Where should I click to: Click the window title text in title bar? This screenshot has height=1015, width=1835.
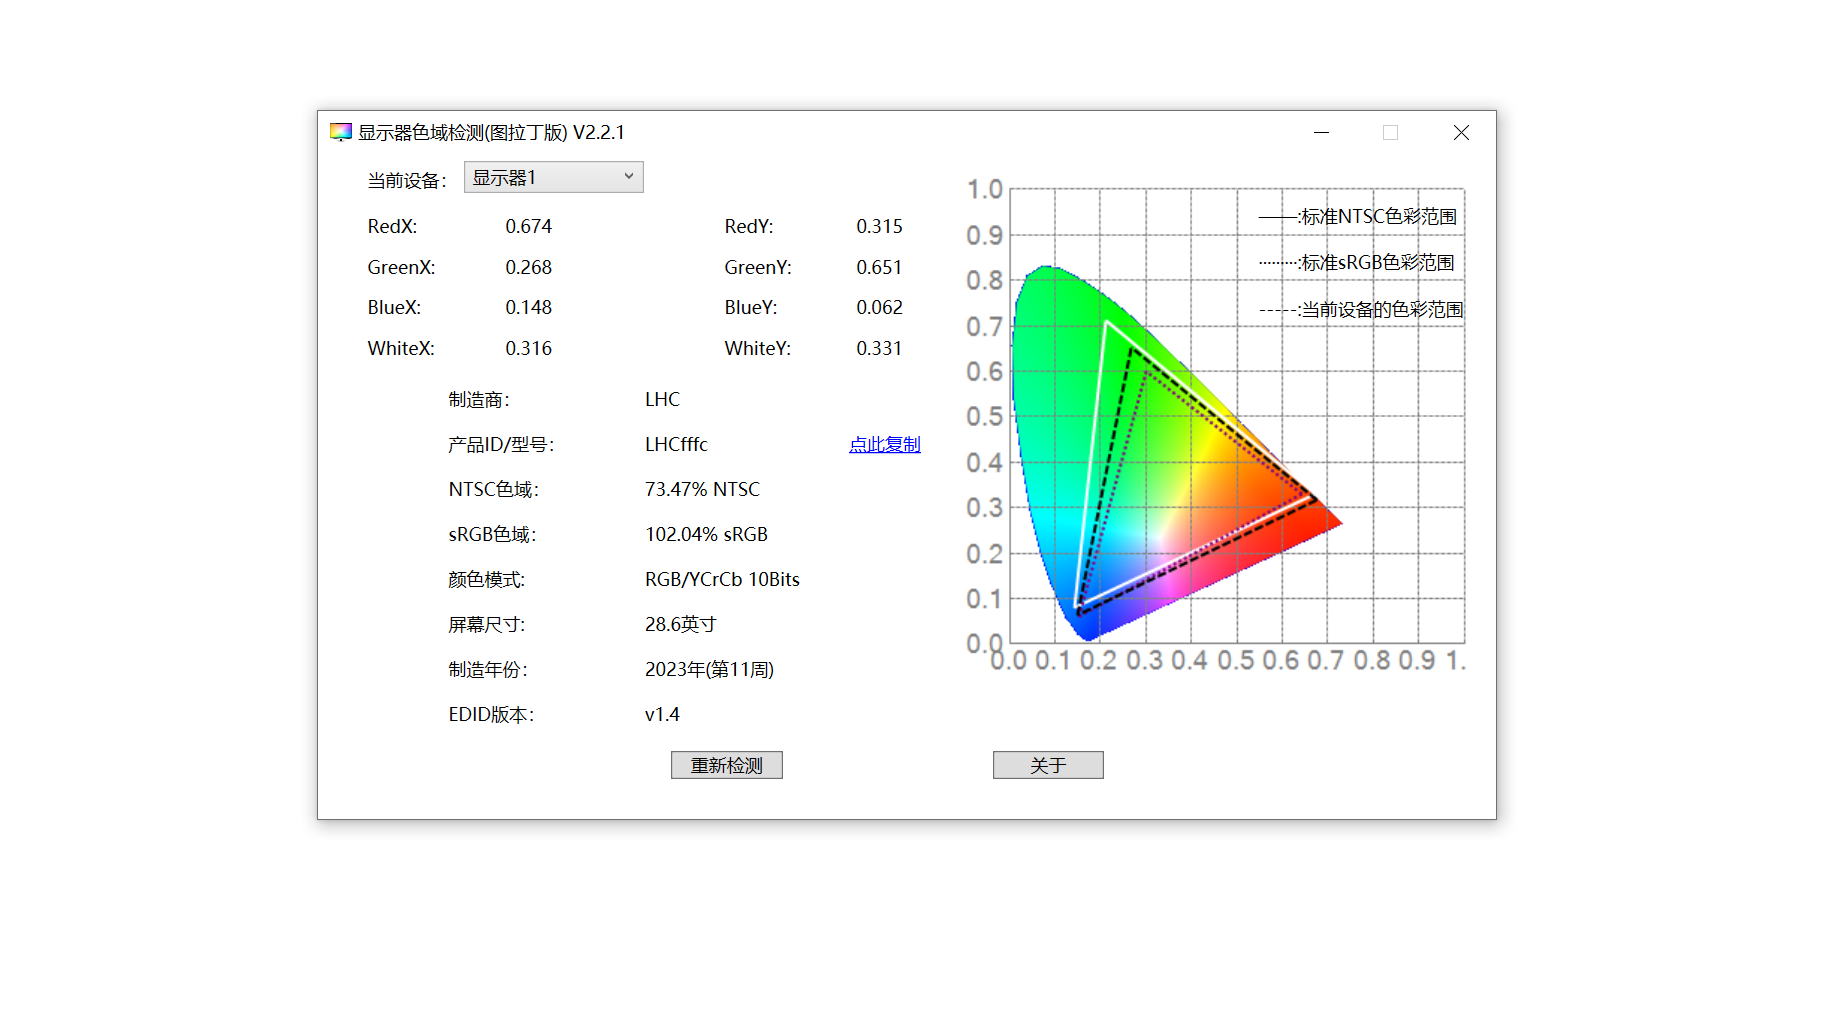[x=491, y=132]
